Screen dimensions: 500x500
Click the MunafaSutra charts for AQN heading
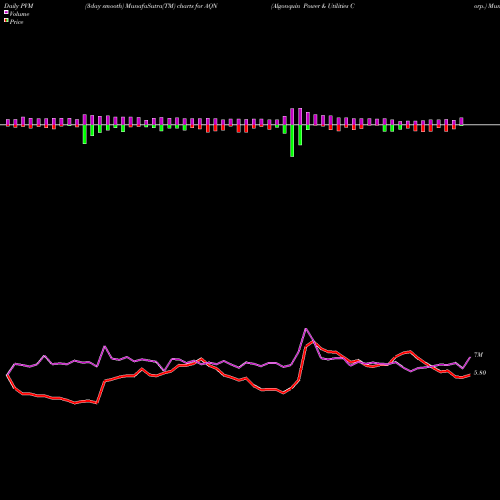tap(151, 6)
